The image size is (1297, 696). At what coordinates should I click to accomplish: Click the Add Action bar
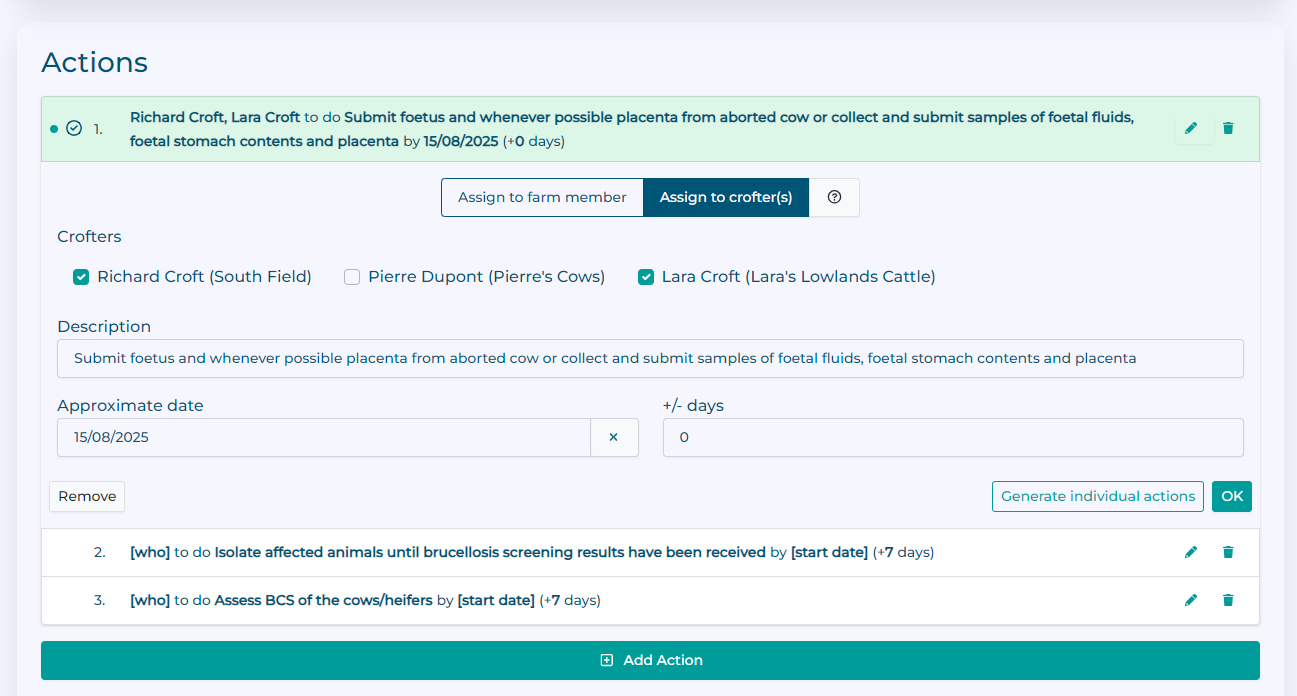[x=650, y=660]
